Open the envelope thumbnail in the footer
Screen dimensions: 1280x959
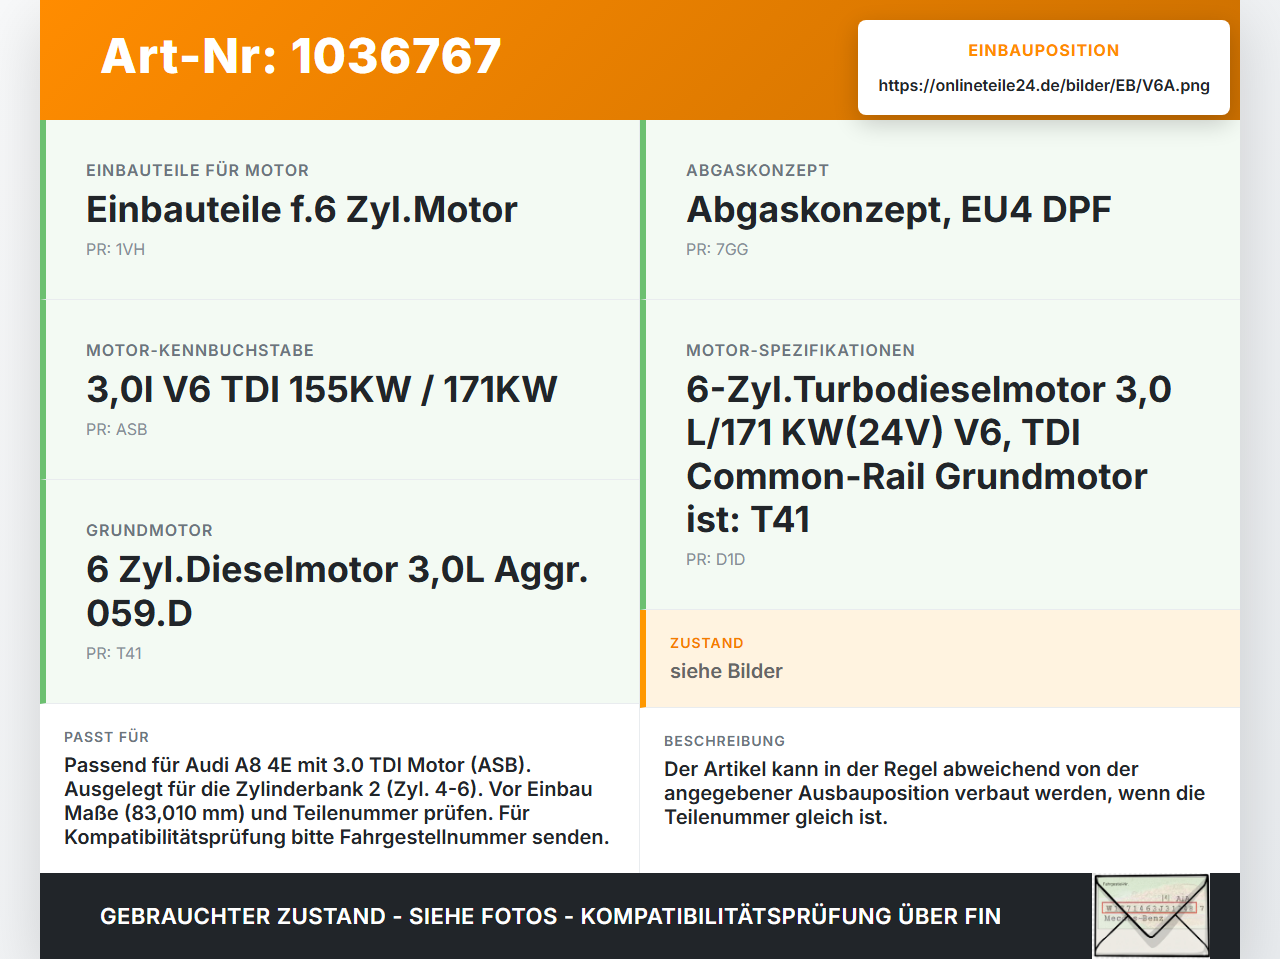point(1151,916)
